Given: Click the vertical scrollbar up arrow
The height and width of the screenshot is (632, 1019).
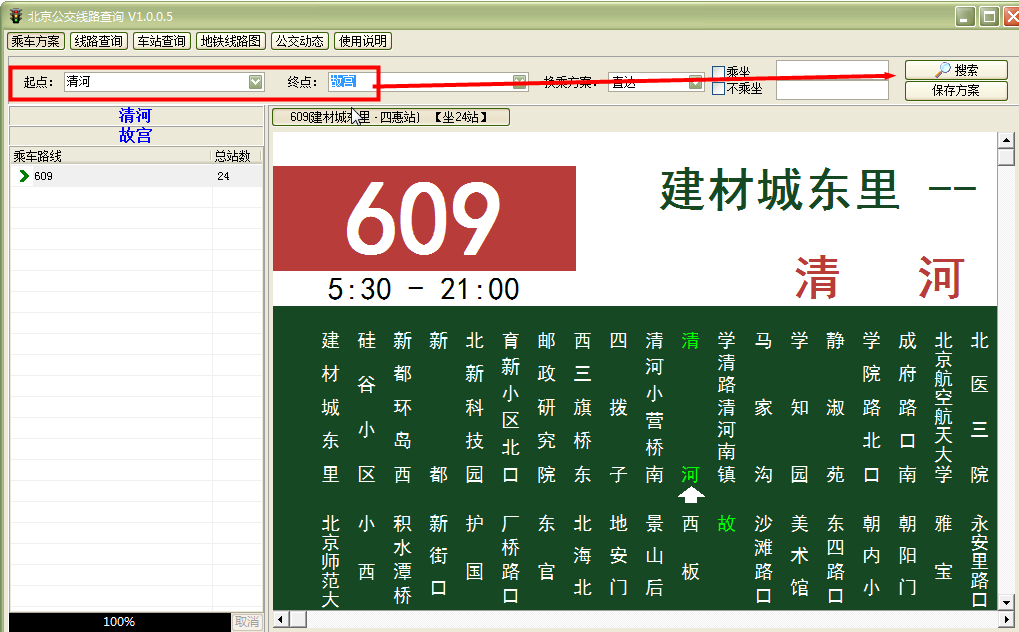Looking at the screenshot, I should tap(1006, 140).
